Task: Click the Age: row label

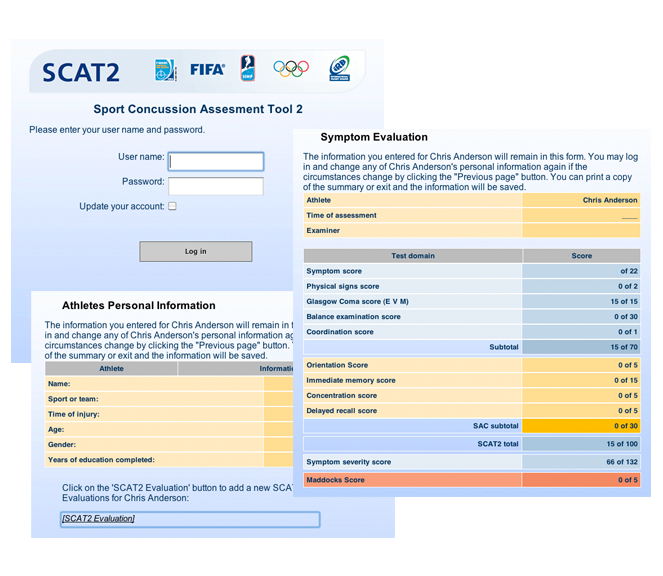Action: point(56,429)
